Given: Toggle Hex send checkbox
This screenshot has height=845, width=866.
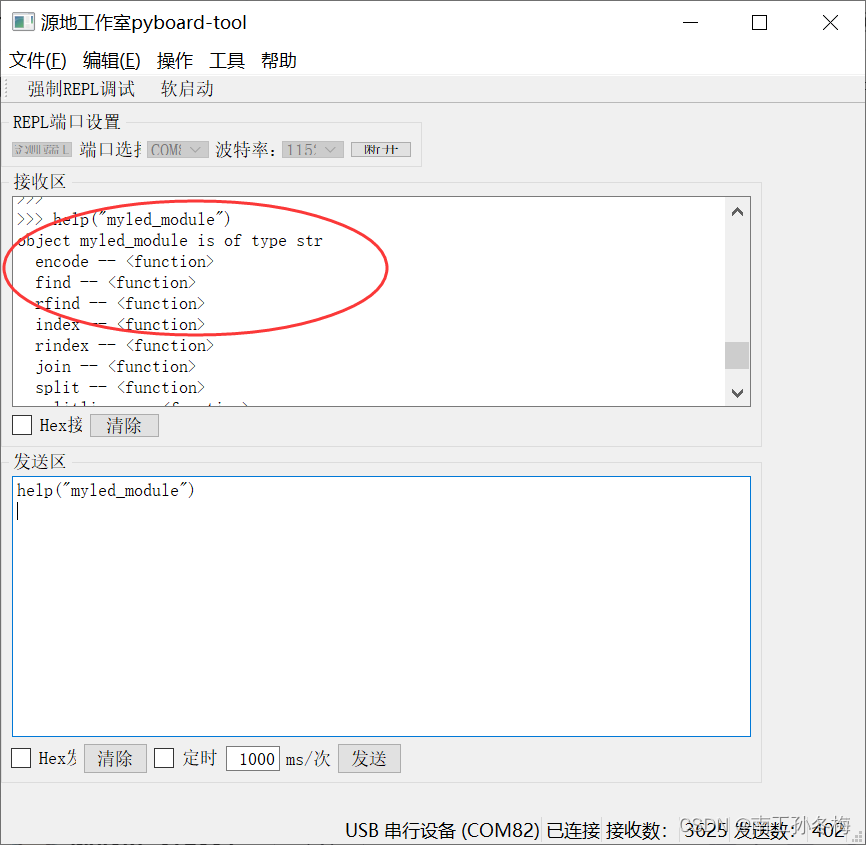Looking at the screenshot, I should [21, 758].
